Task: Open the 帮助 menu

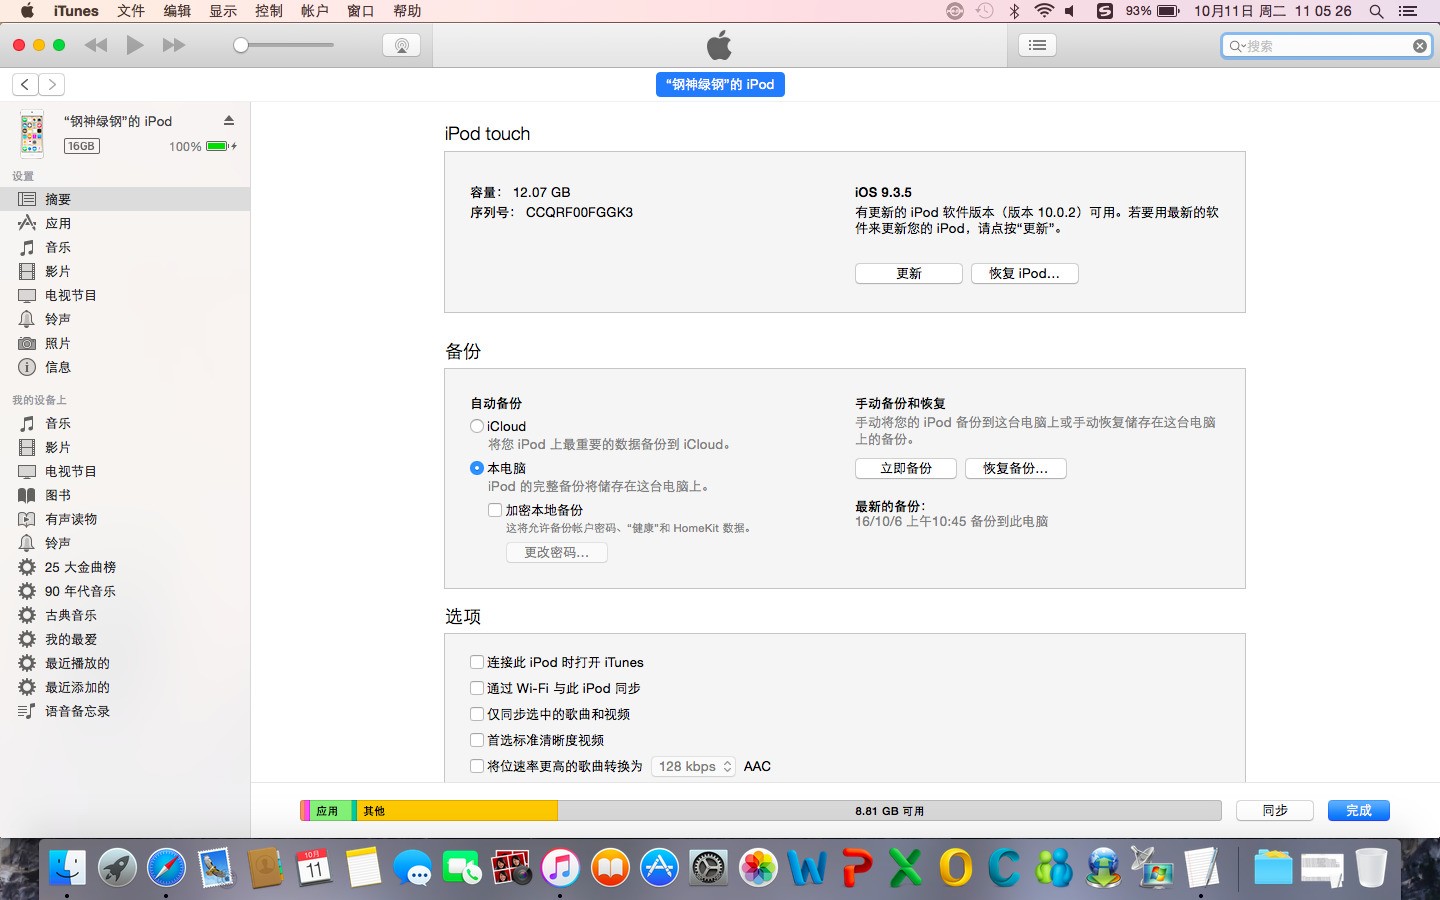Action: [407, 11]
